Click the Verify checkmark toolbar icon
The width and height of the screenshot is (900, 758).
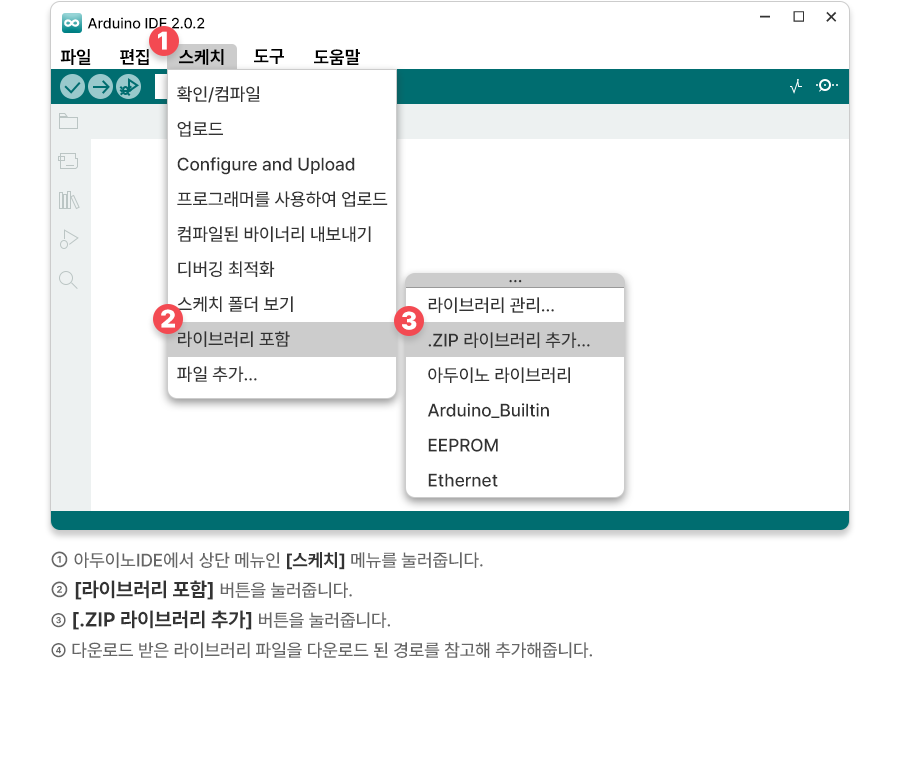click(72, 87)
